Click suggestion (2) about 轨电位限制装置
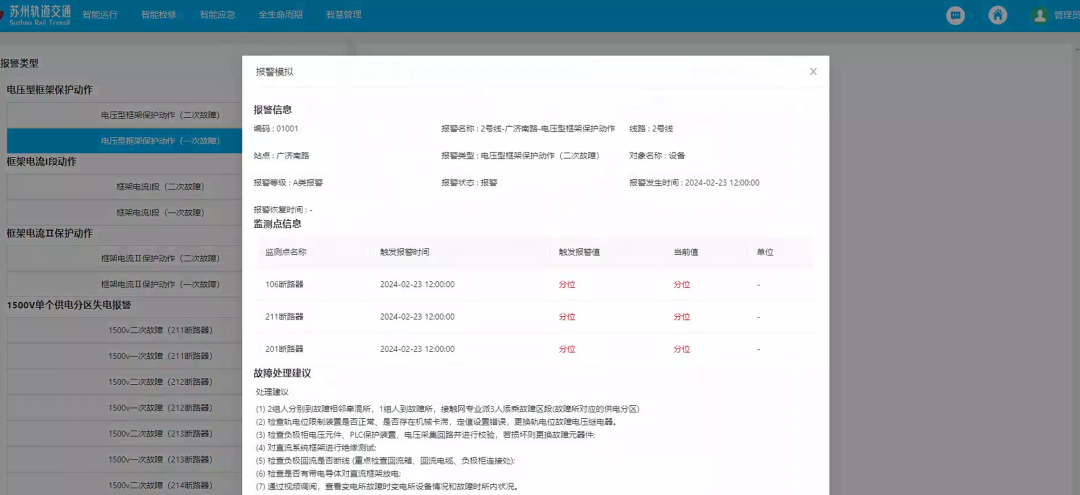 (x=437, y=421)
